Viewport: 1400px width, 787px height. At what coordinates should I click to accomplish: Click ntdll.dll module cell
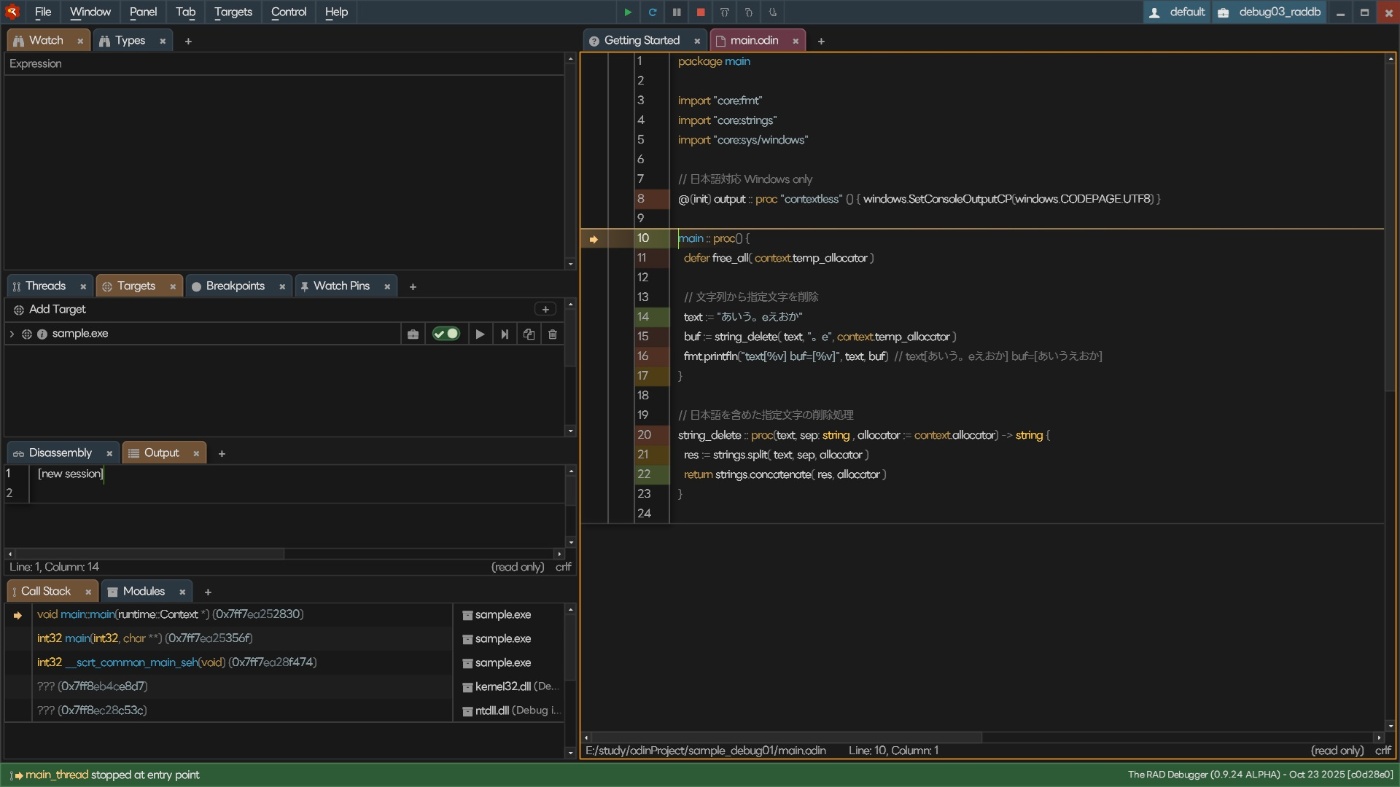(509, 711)
